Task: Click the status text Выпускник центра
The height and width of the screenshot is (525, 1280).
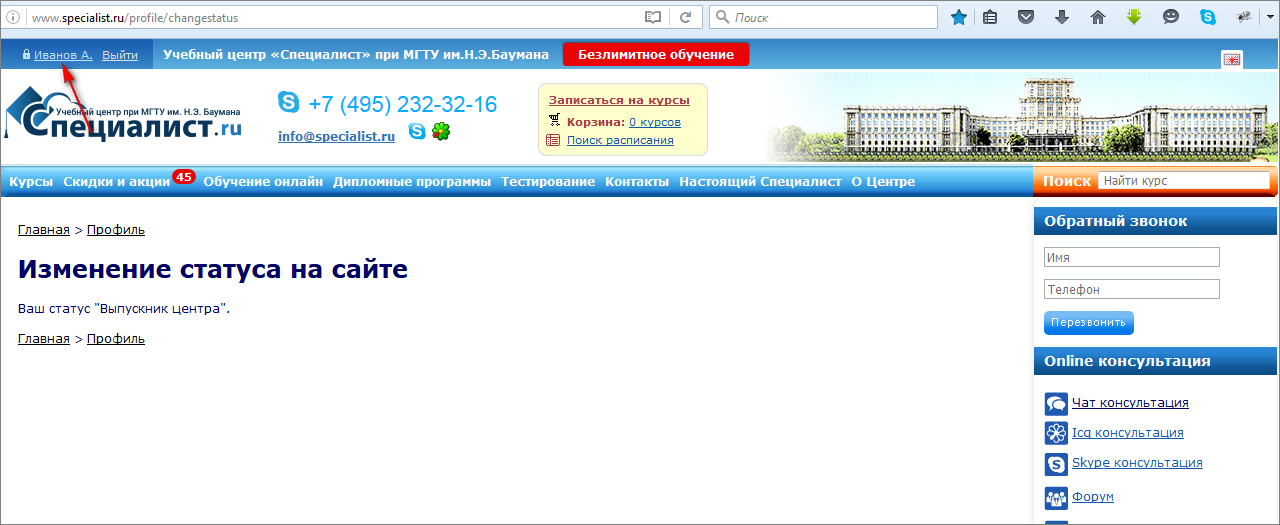Action: coord(161,309)
